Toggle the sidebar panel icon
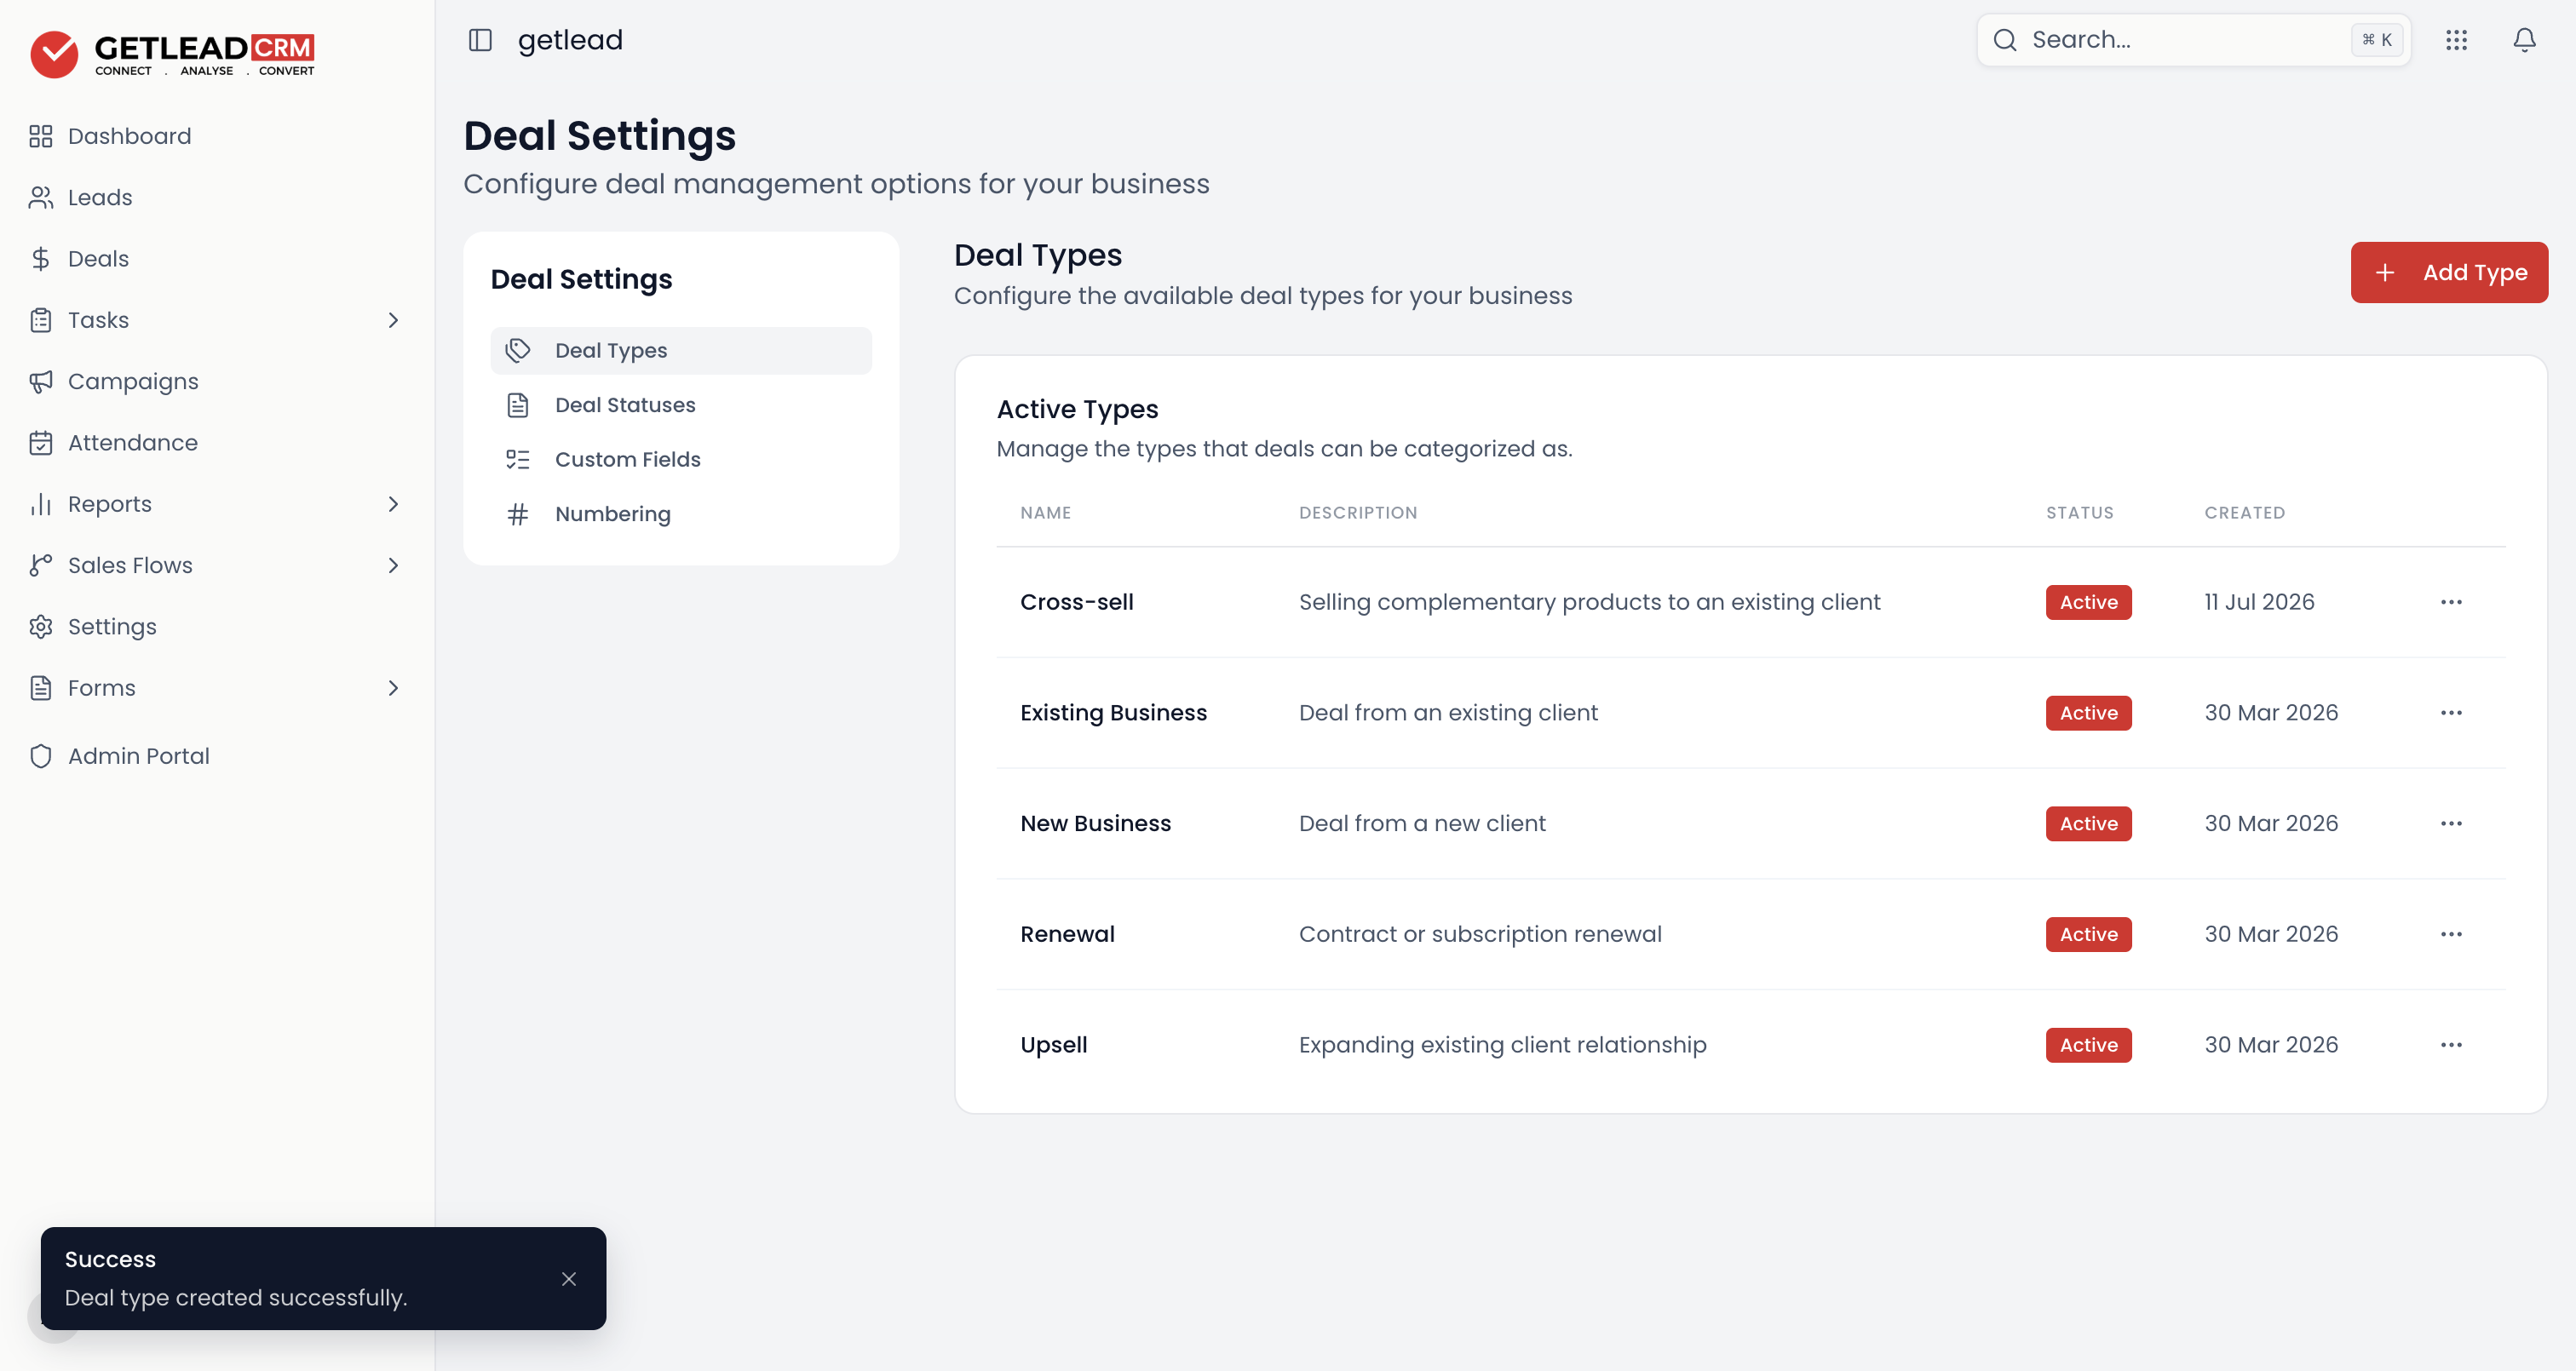 480,40
